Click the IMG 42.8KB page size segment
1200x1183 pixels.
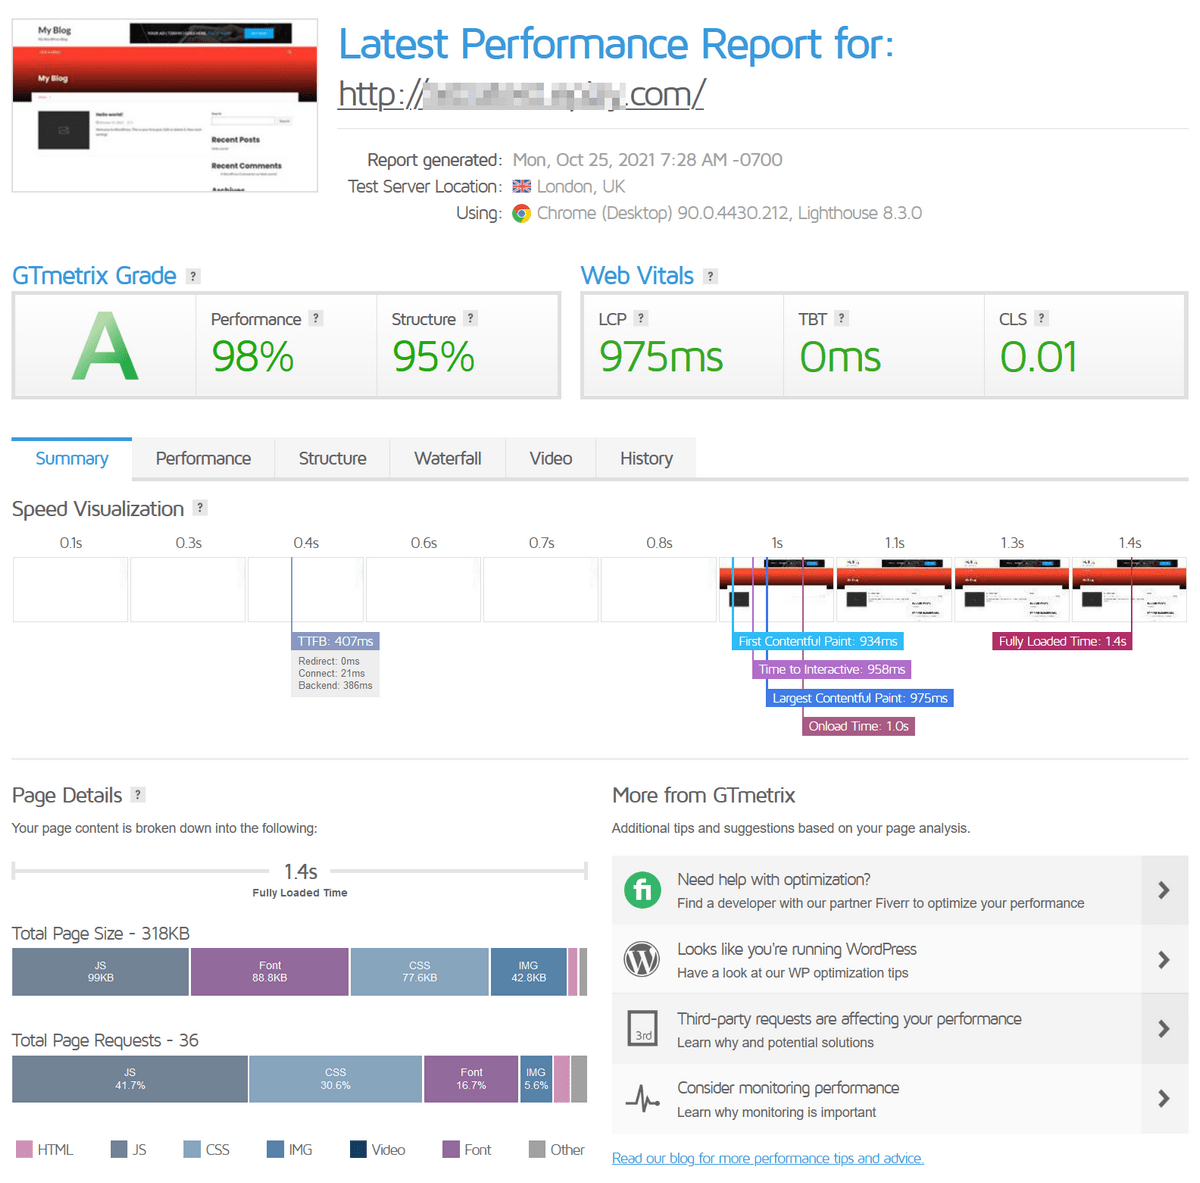tap(528, 972)
